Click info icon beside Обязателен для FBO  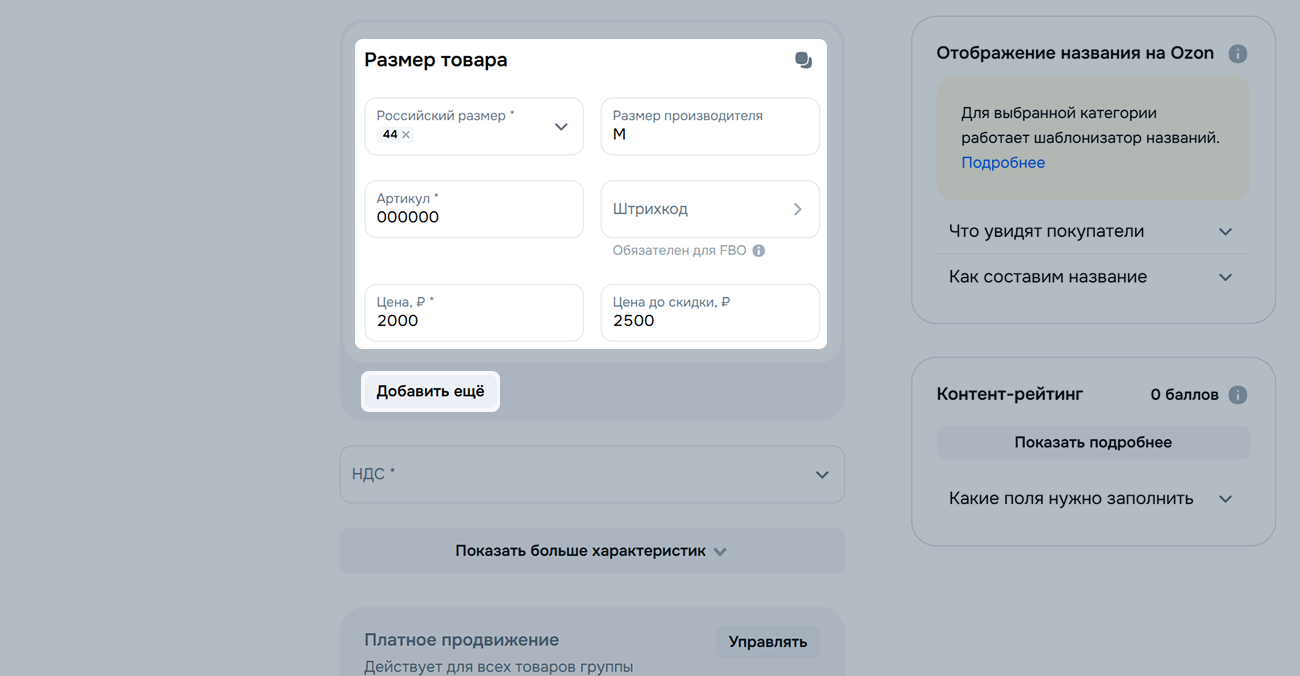click(x=759, y=251)
